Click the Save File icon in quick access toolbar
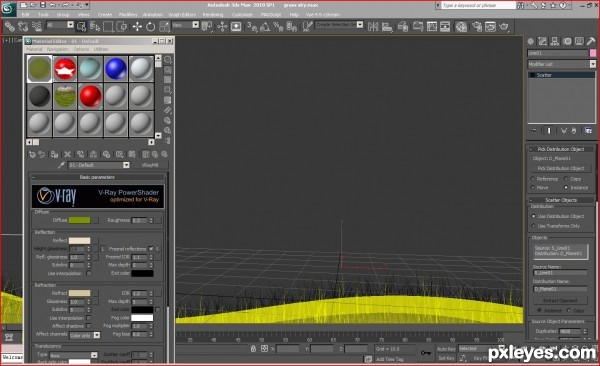 pos(43,5)
